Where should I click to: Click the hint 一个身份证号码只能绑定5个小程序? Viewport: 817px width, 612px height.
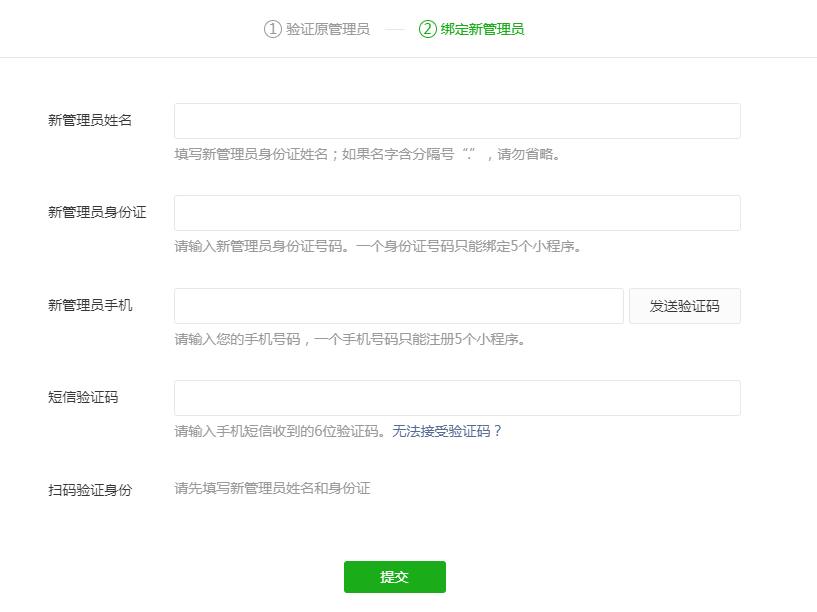click(465, 246)
